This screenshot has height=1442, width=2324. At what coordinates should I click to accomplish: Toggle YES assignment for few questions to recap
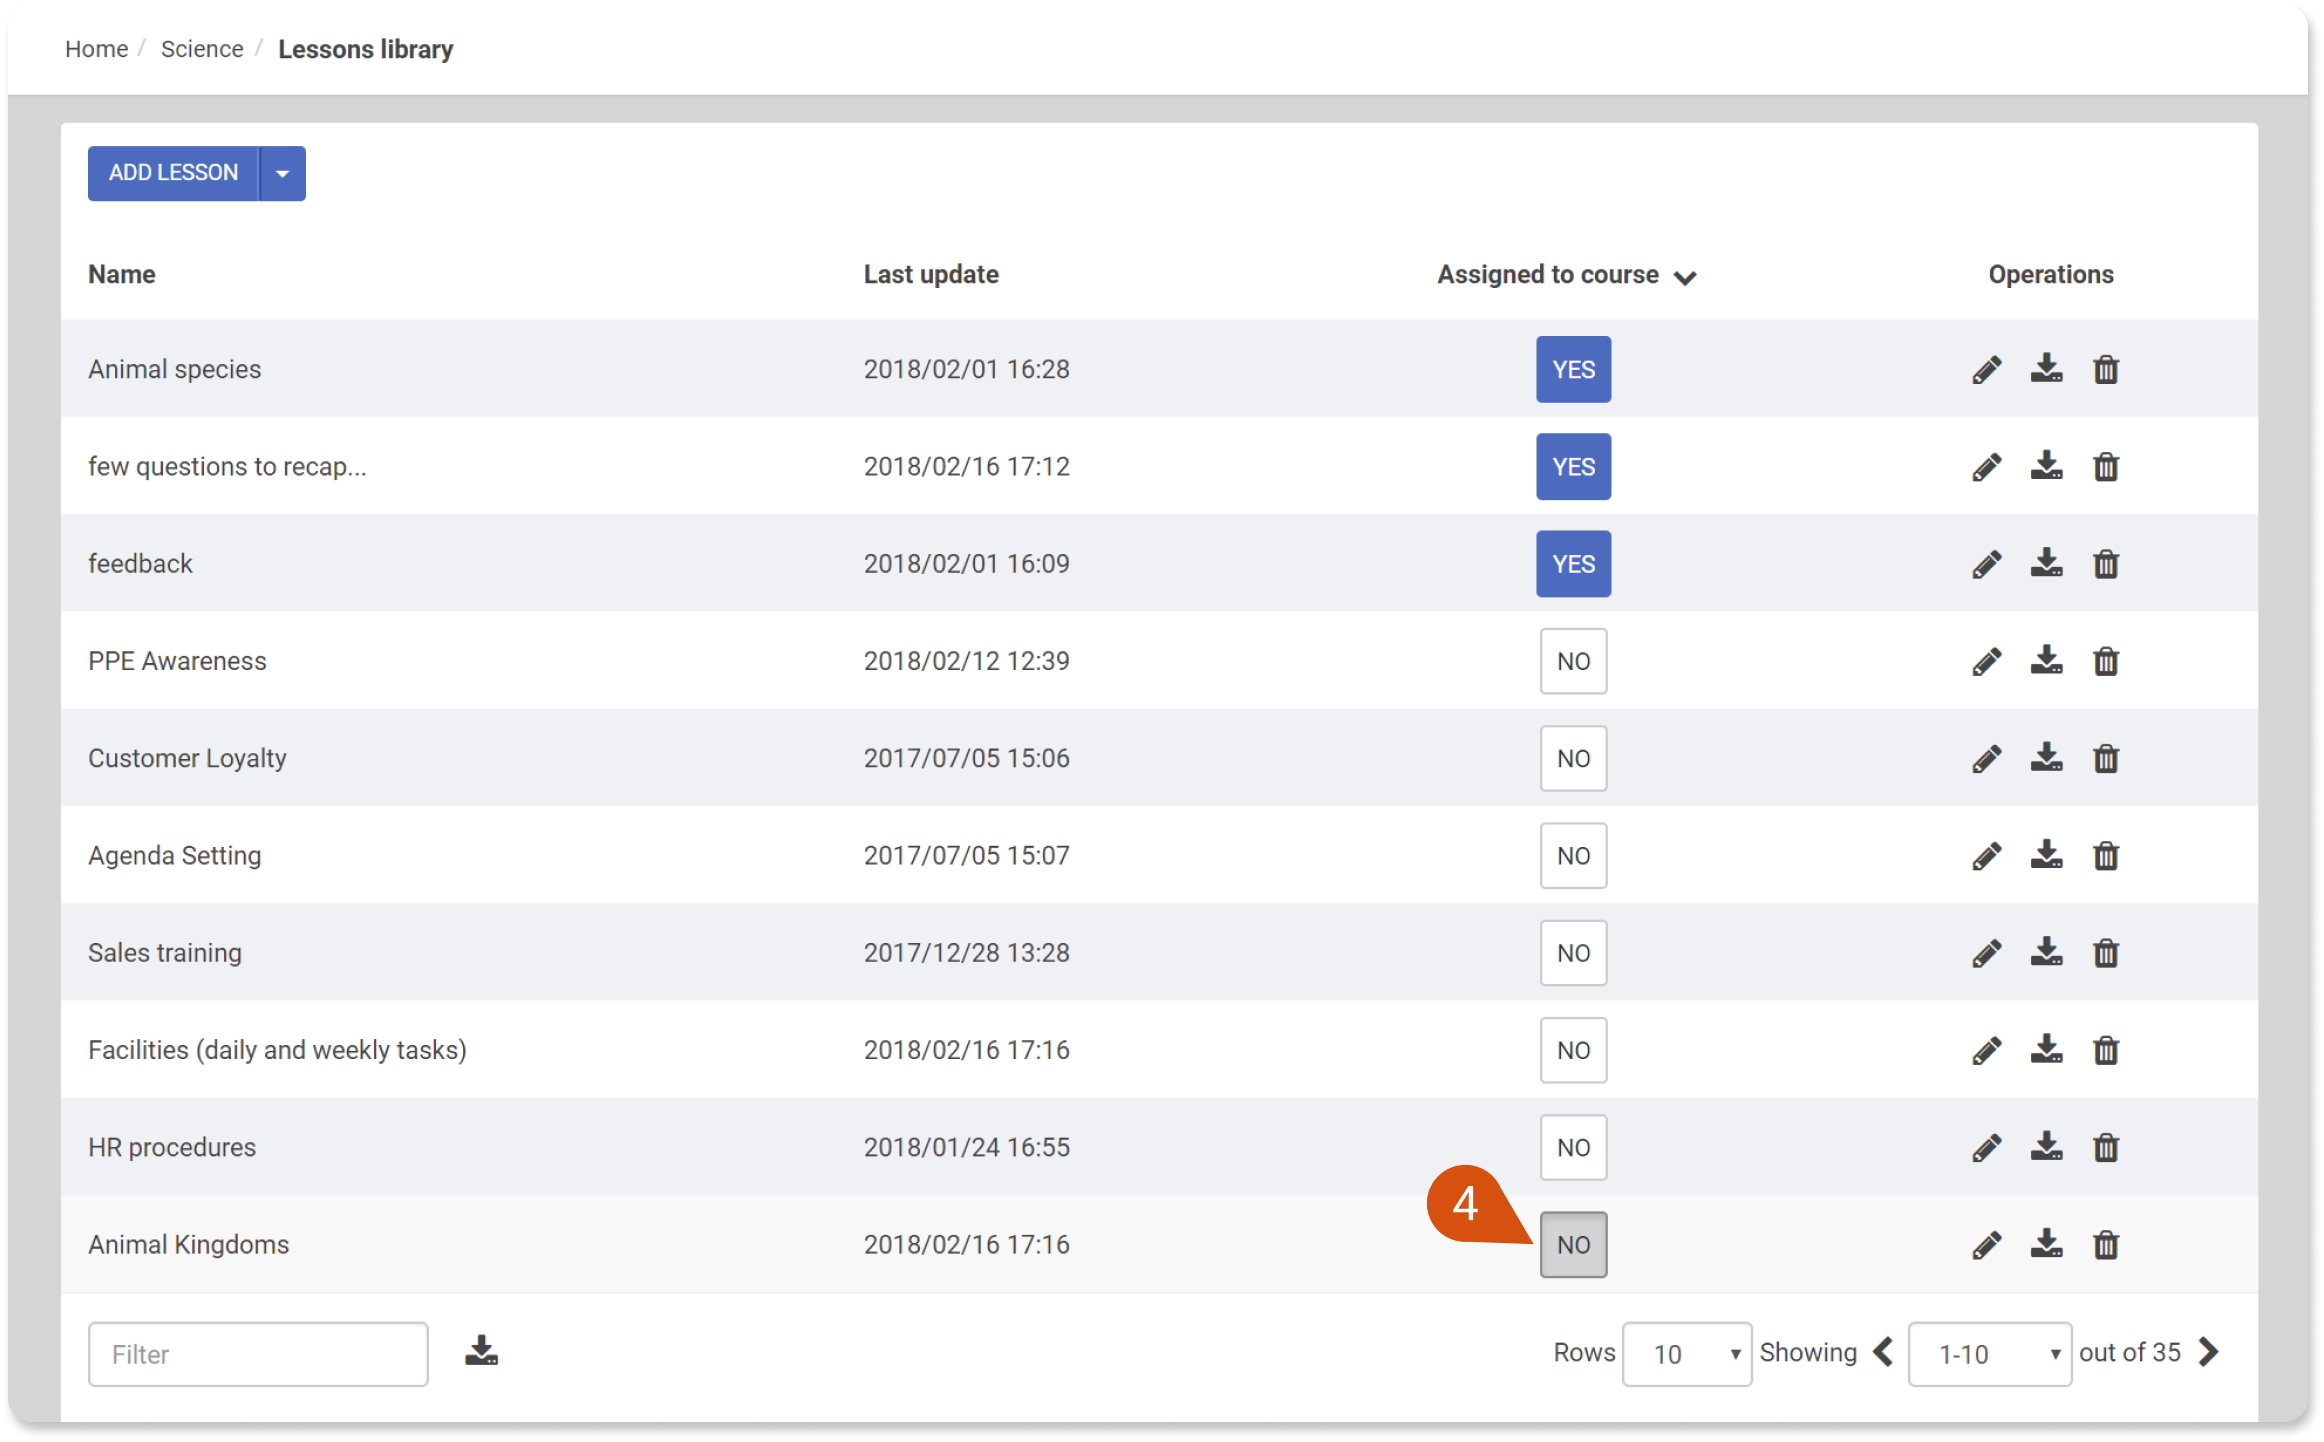click(1573, 467)
